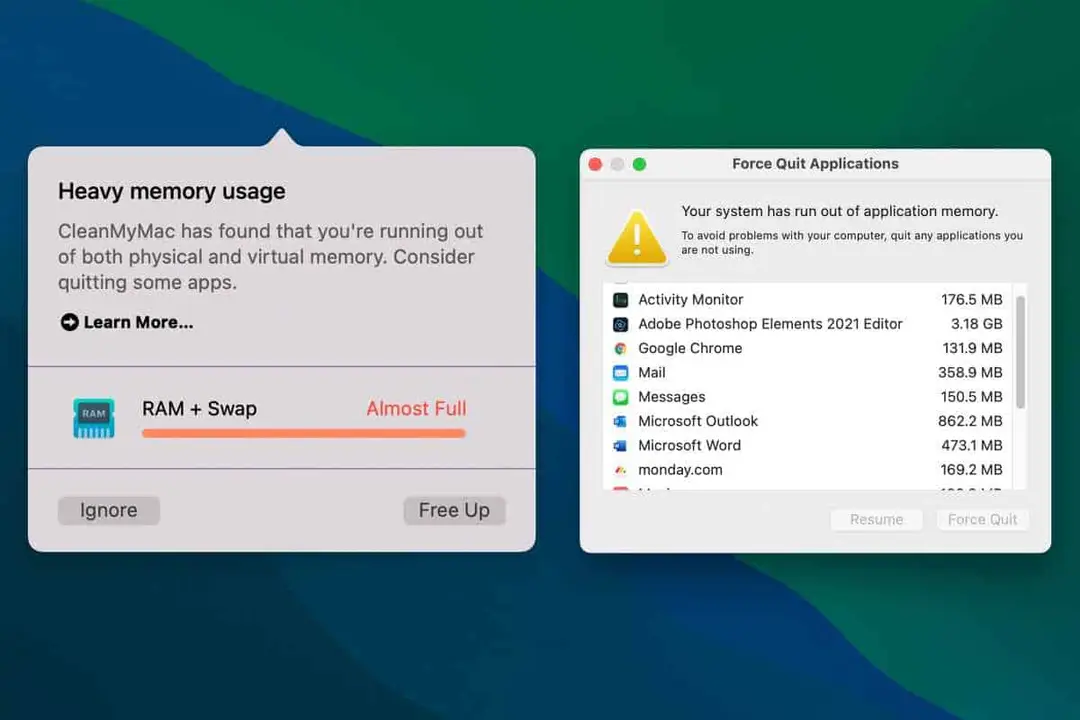Click the Messages app icon
The height and width of the screenshot is (720, 1080).
[x=621, y=397]
